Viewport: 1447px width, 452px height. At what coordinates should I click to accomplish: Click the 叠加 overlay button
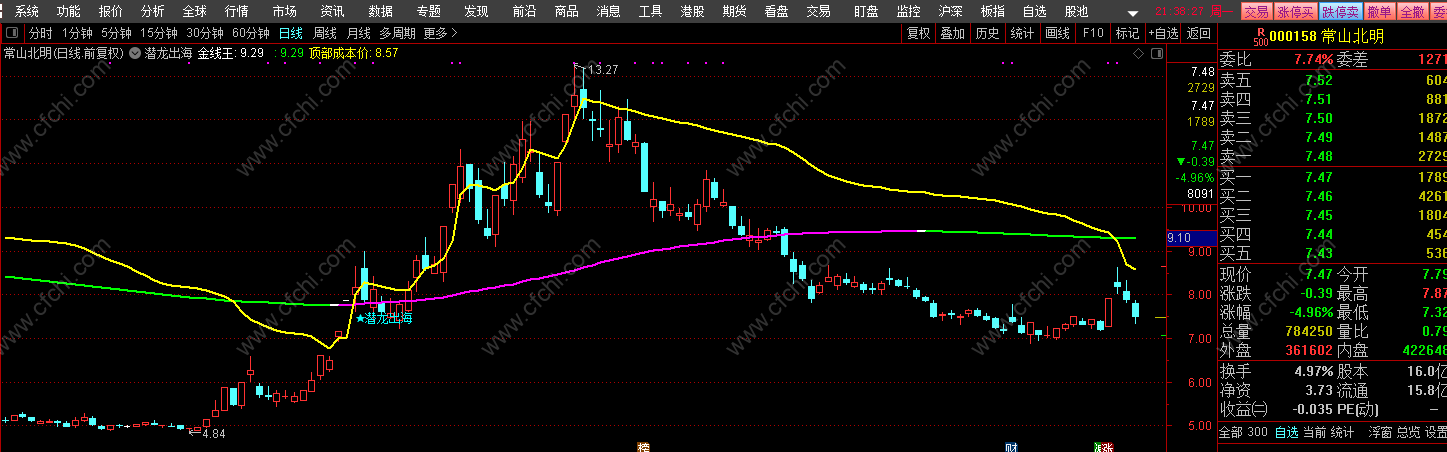953,33
